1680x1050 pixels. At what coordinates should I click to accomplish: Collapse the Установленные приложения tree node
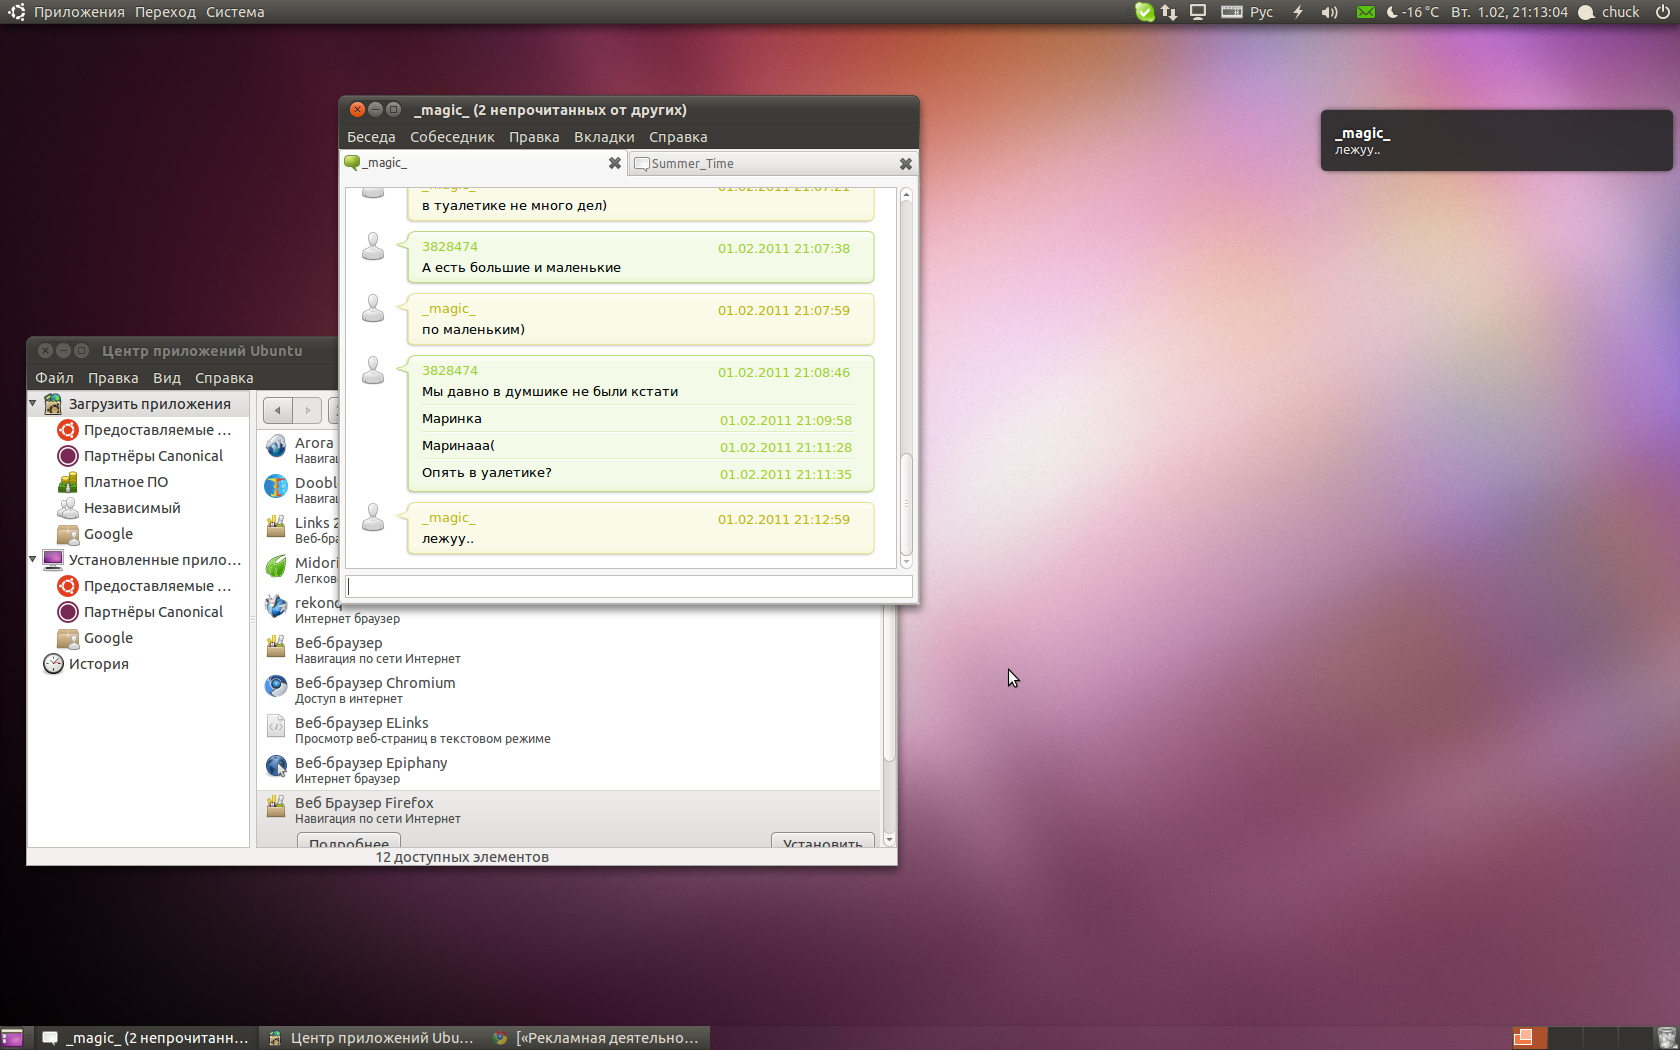33,560
